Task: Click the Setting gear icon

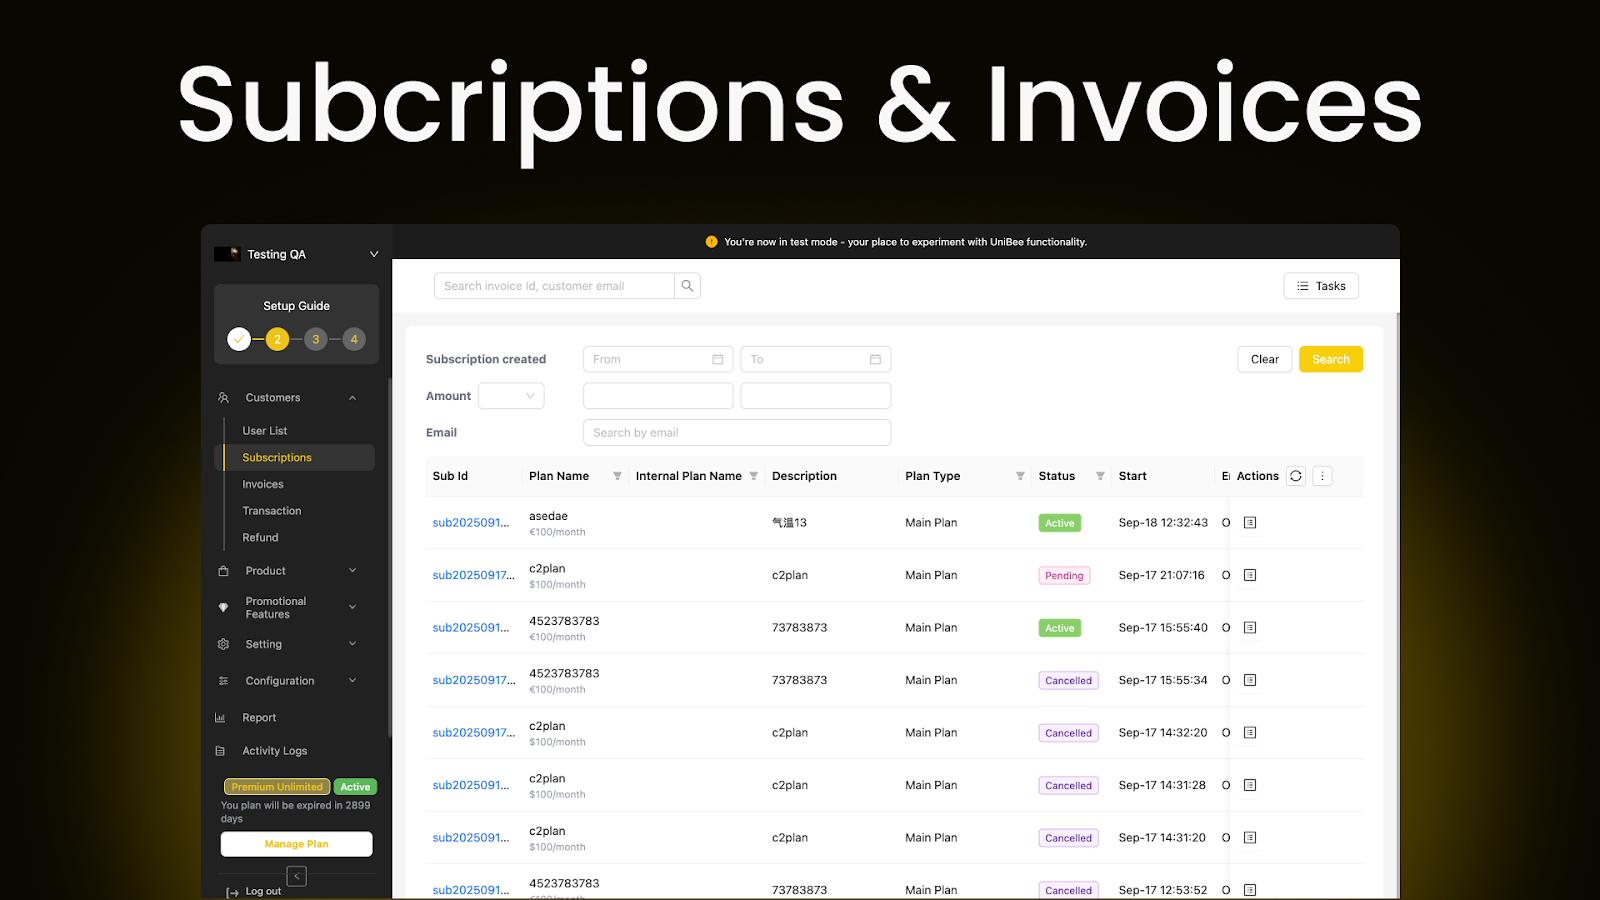Action: (223, 644)
